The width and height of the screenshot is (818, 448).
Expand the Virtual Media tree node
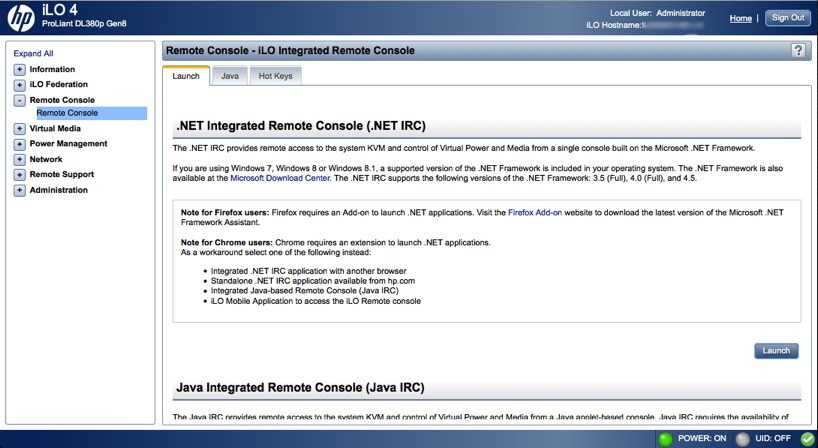[x=19, y=128]
